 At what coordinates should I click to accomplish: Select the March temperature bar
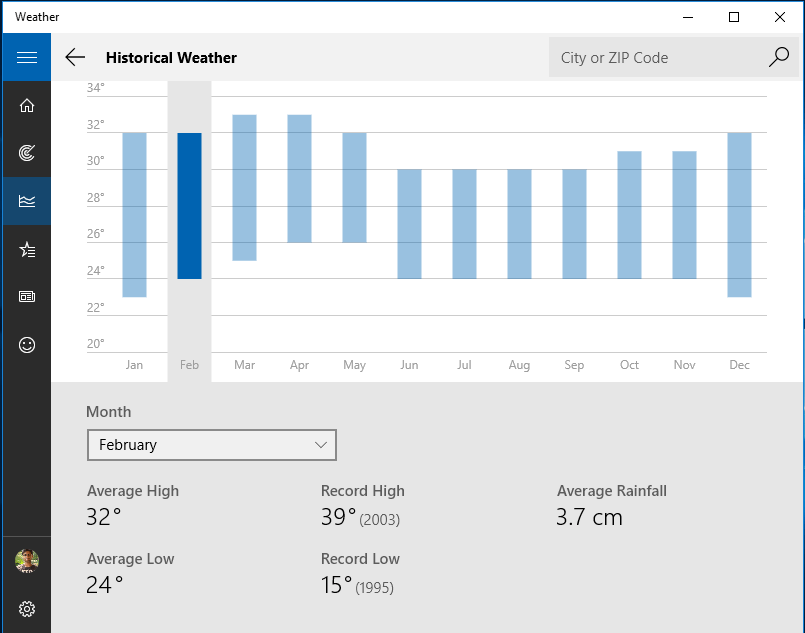[244, 187]
